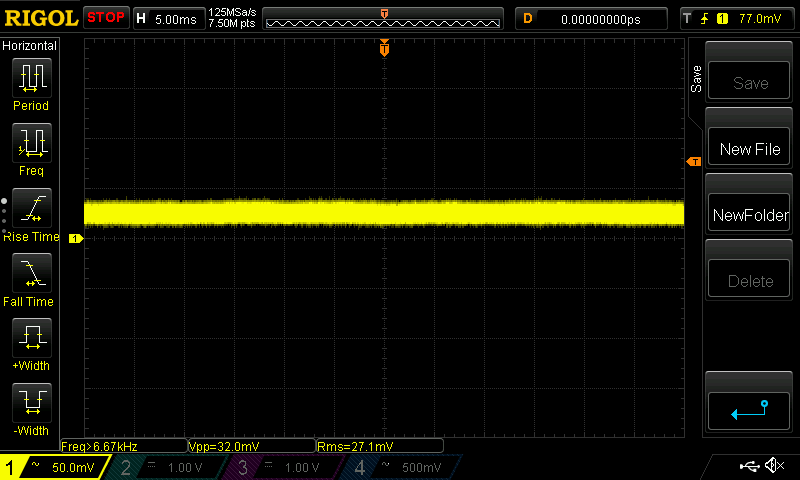Click the trigger source channel 1 badge
Image resolution: width=800 pixels, height=480 pixels.
pyautogui.click(x=722, y=19)
